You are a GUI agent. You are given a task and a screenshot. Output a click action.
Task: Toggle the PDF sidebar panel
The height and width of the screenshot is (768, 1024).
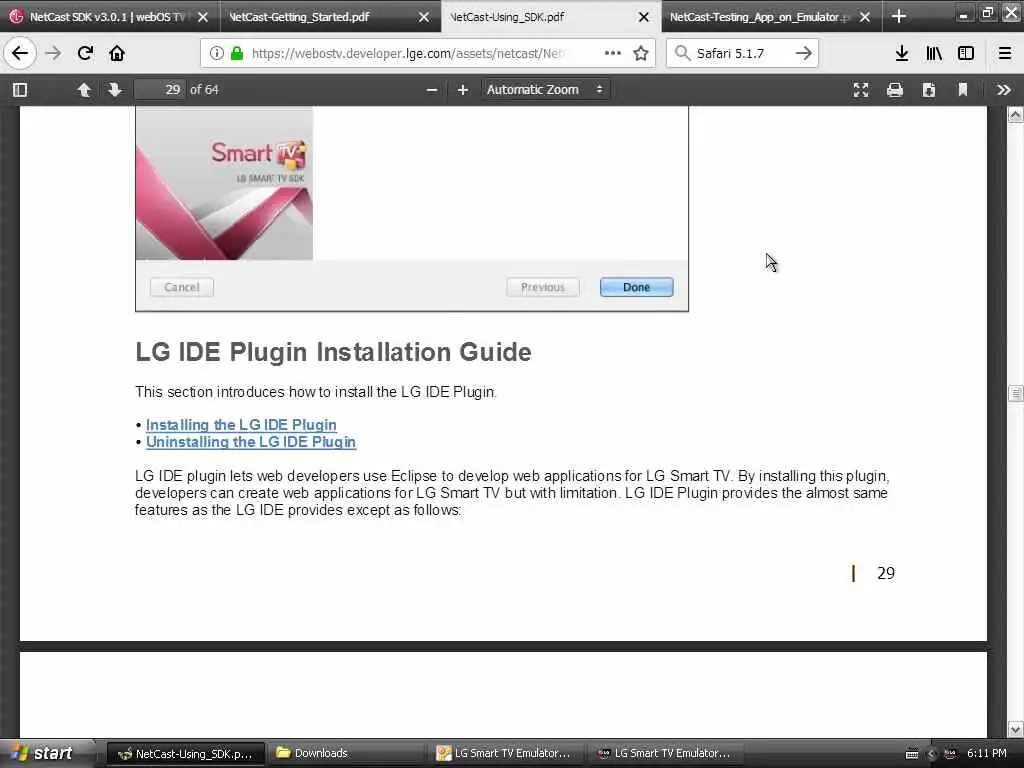coord(20,89)
